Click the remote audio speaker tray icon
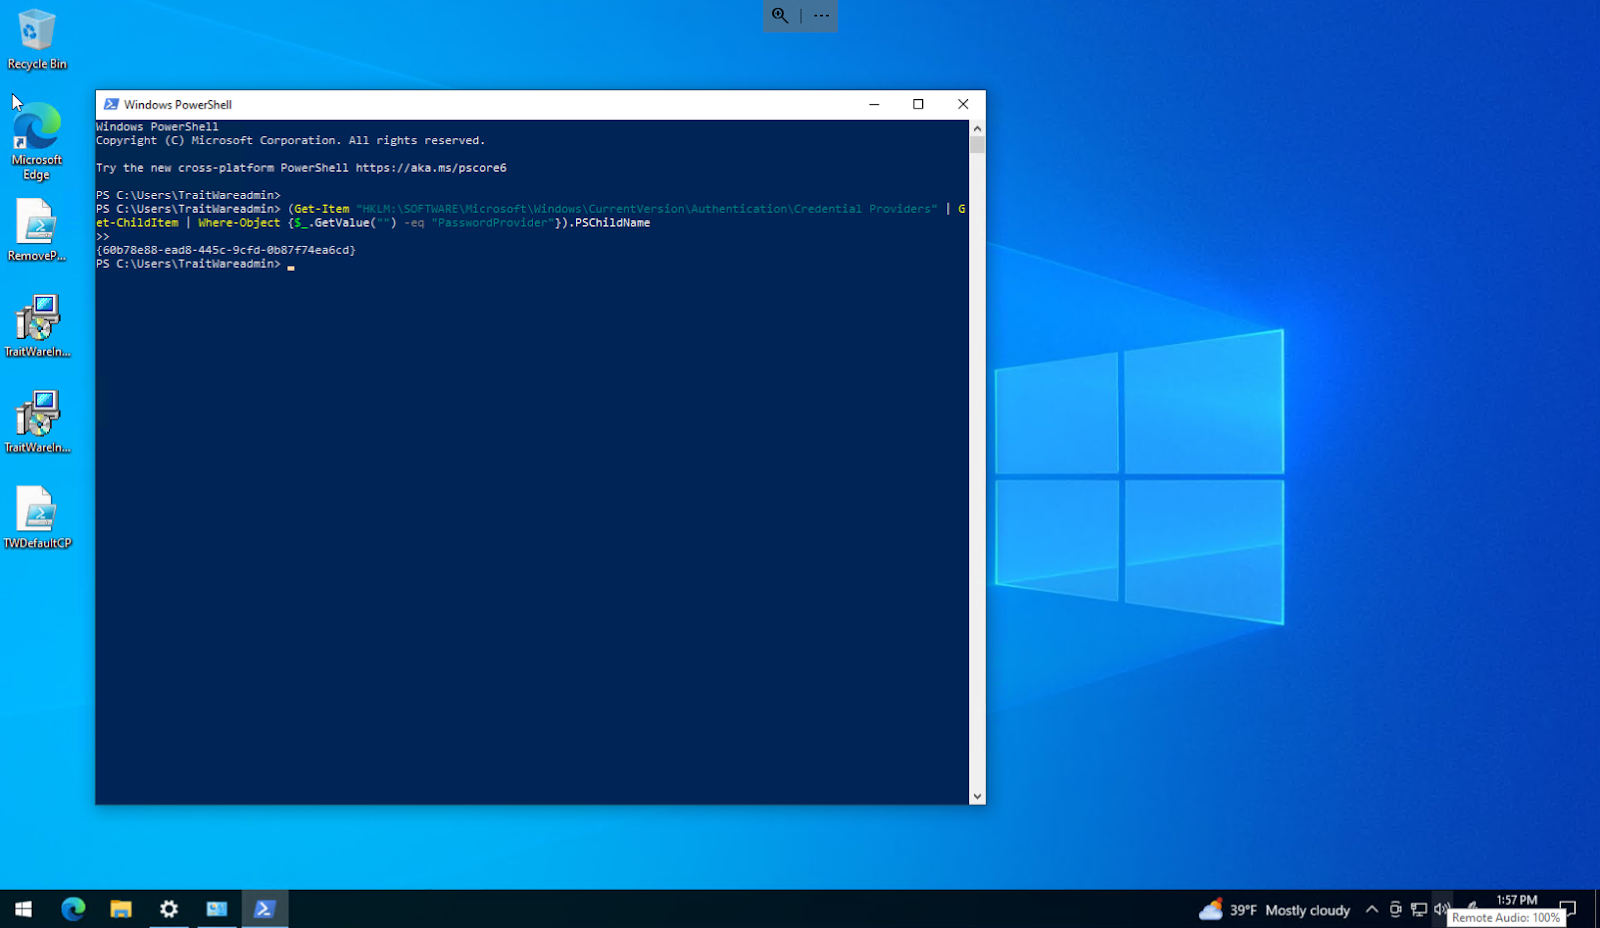The width and height of the screenshot is (1600, 928). (1441, 909)
